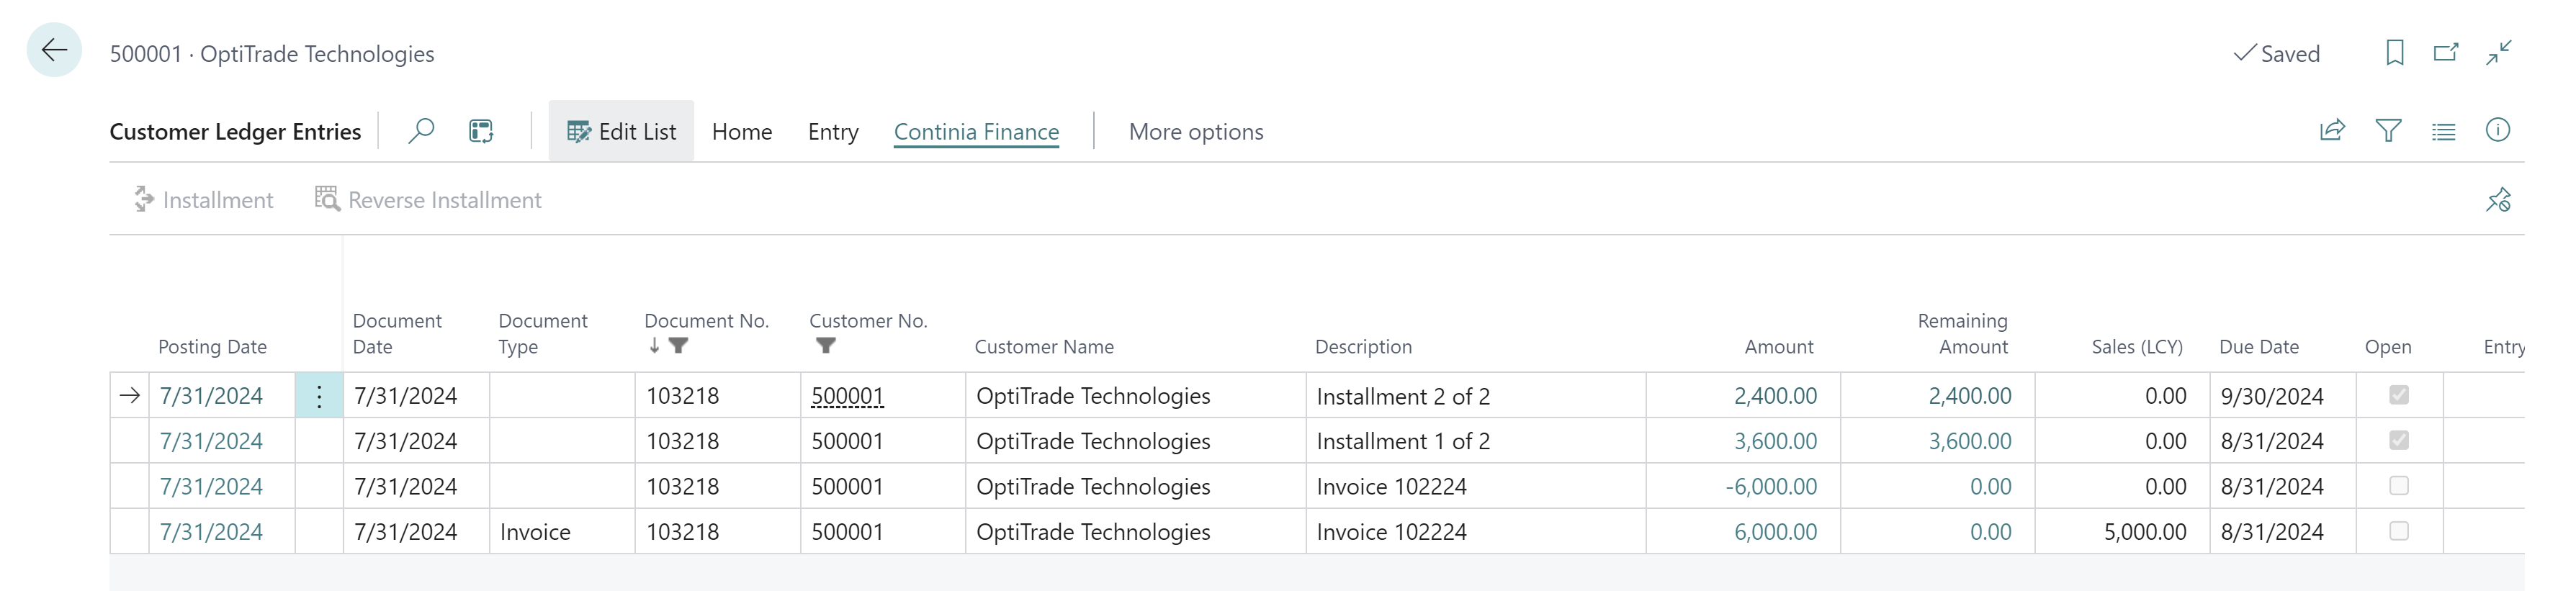Open the Open column header
The image size is (2576, 591).
tap(2388, 347)
